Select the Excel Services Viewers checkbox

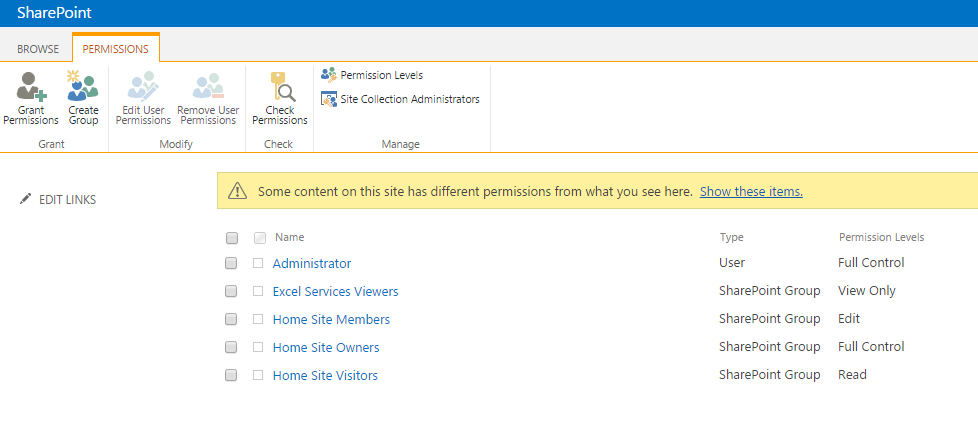tap(232, 291)
